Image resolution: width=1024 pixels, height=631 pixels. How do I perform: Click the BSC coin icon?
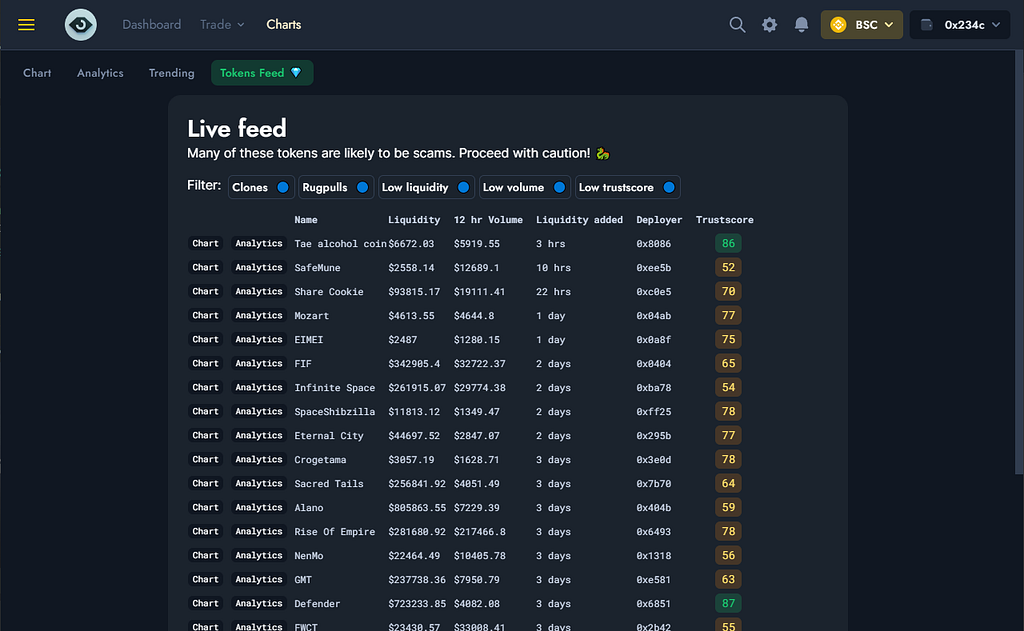click(839, 25)
